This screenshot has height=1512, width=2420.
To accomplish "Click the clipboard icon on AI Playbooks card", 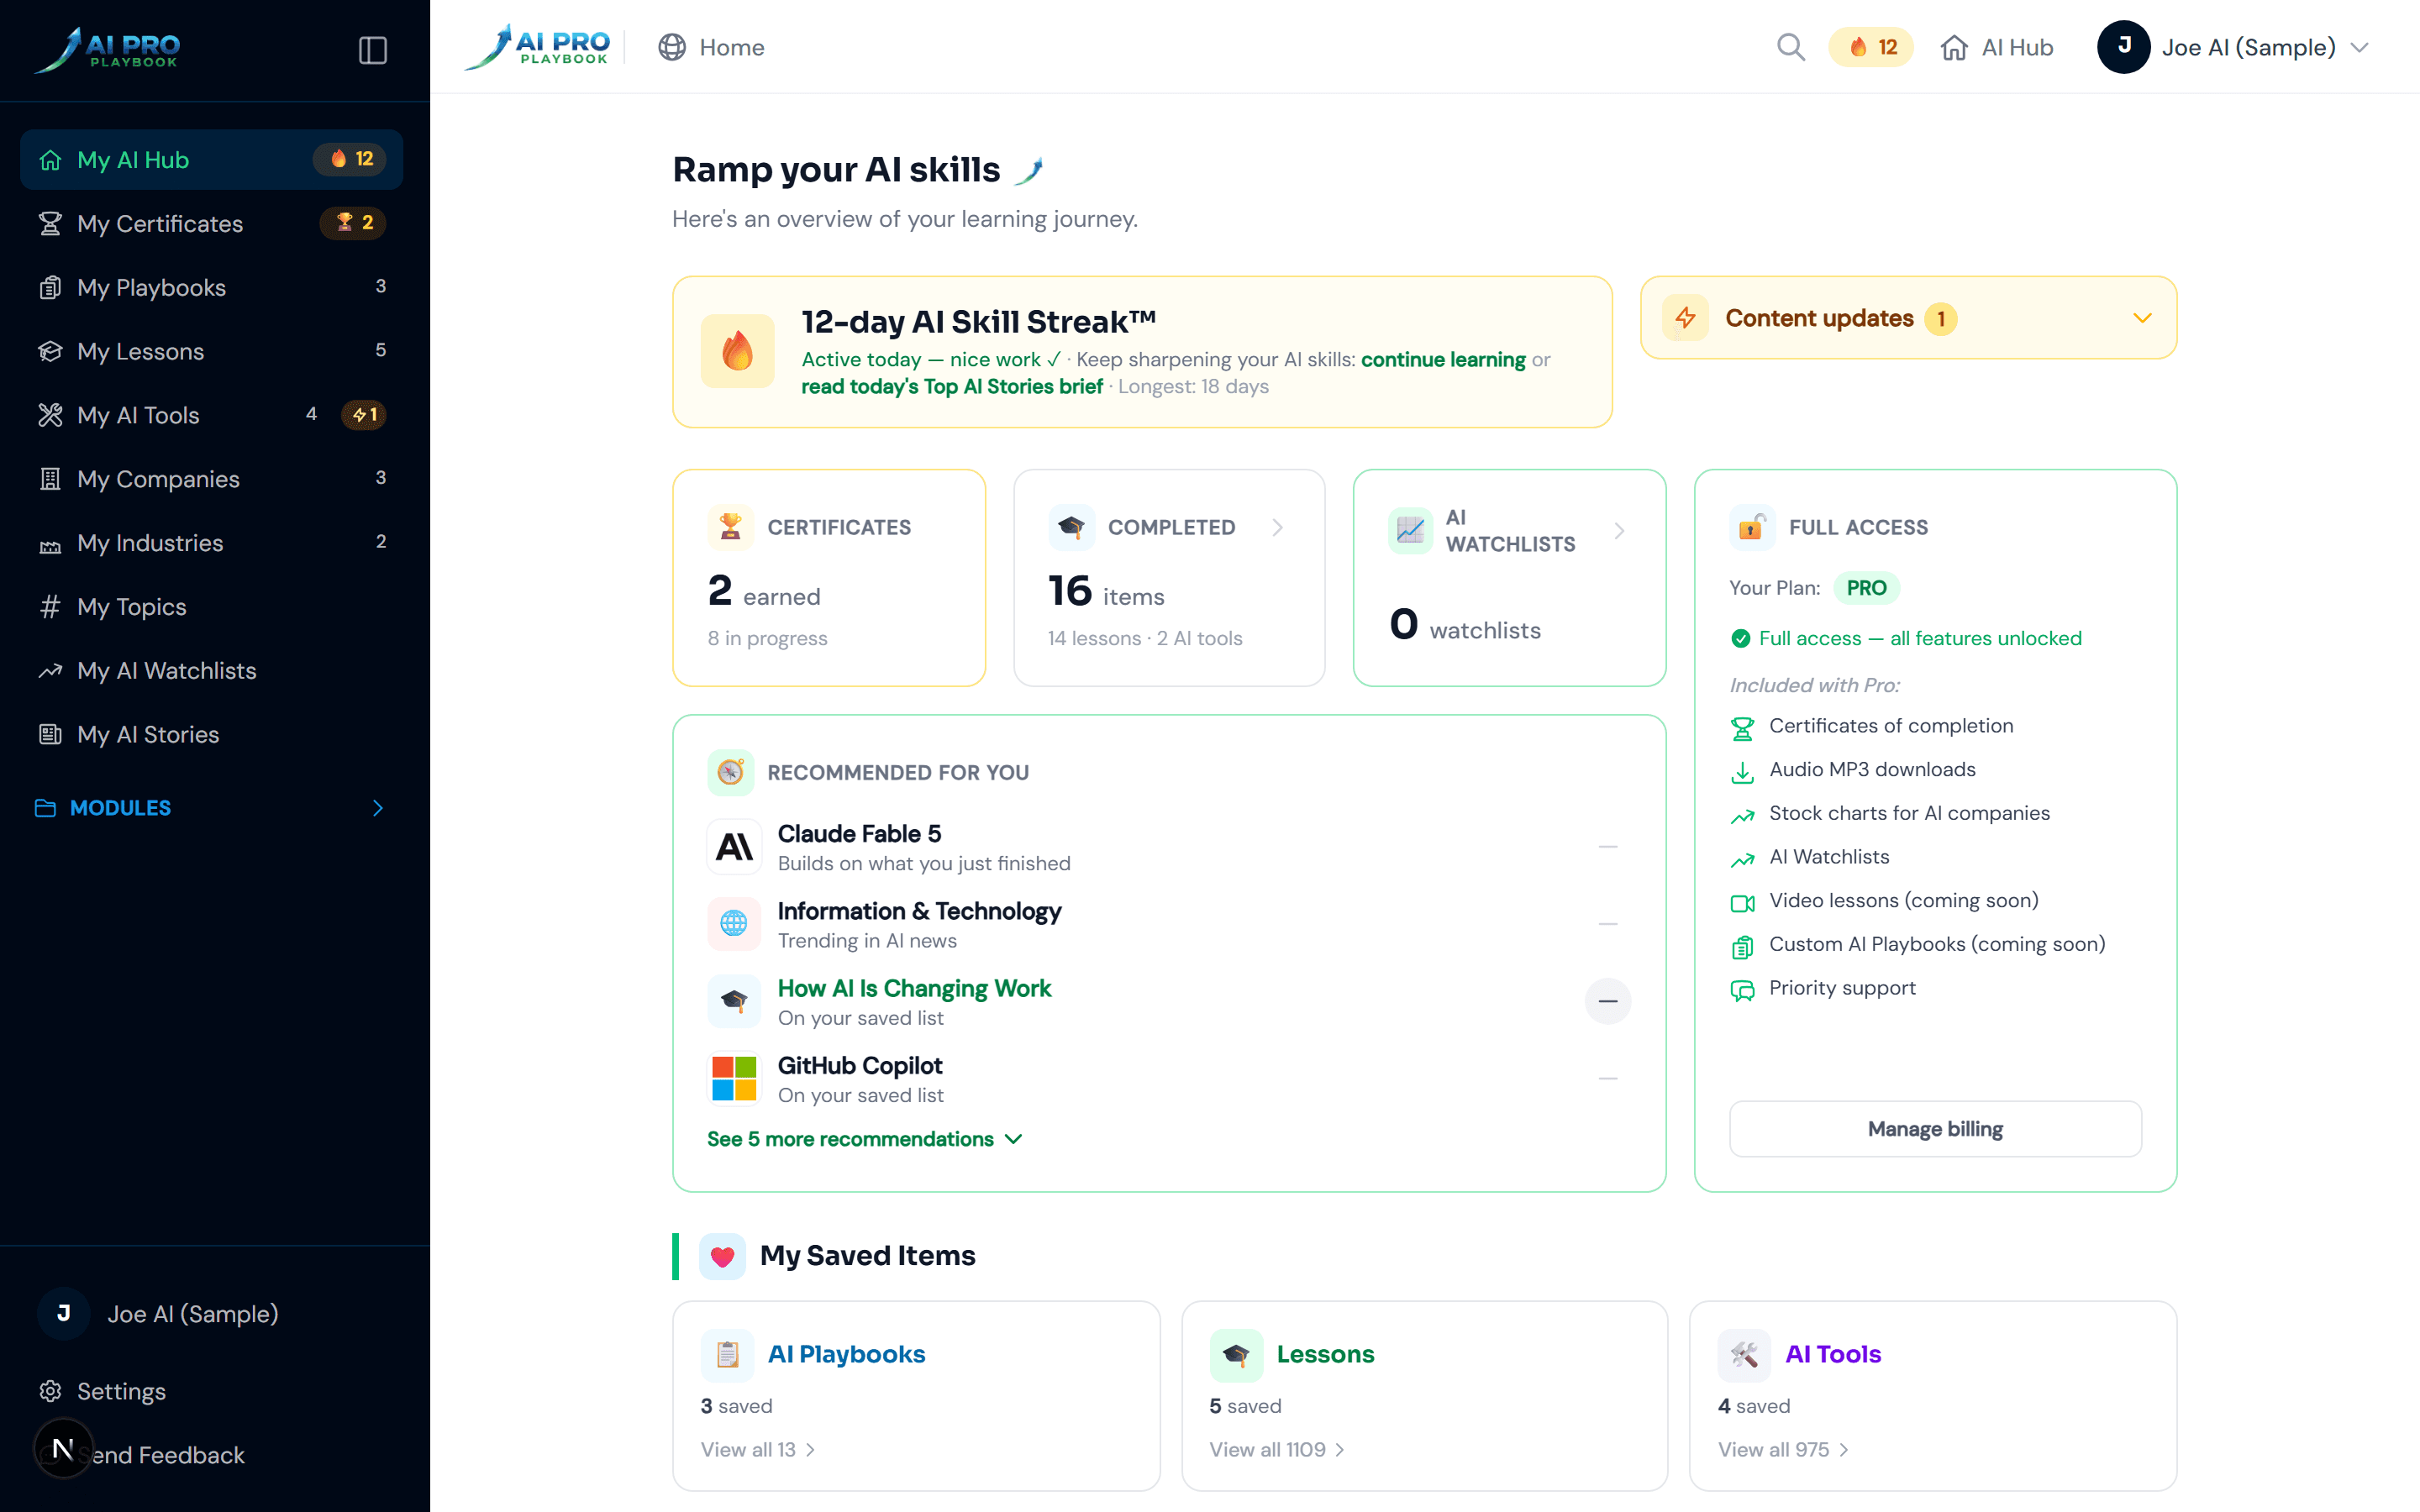I will click(x=728, y=1354).
